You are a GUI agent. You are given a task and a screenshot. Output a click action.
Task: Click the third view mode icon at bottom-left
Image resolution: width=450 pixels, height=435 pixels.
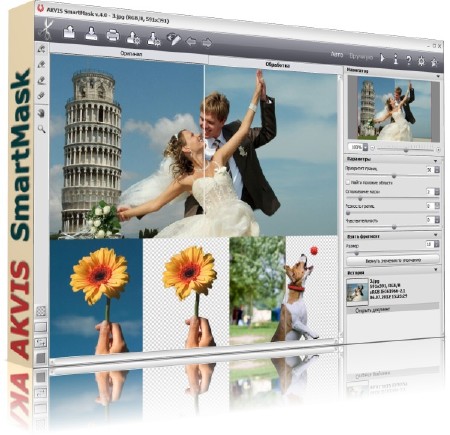click(x=41, y=342)
